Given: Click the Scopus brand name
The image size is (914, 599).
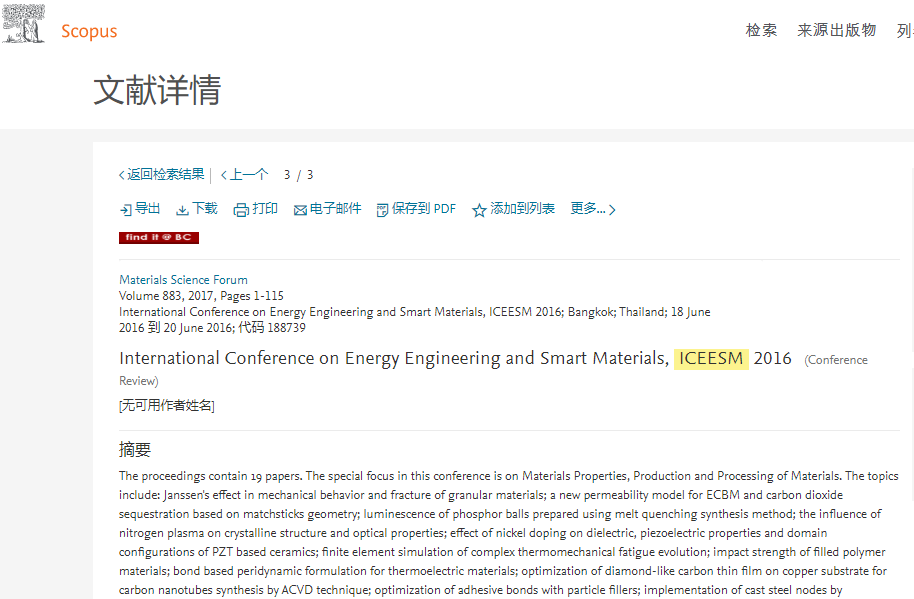Looking at the screenshot, I should (x=89, y=31).
